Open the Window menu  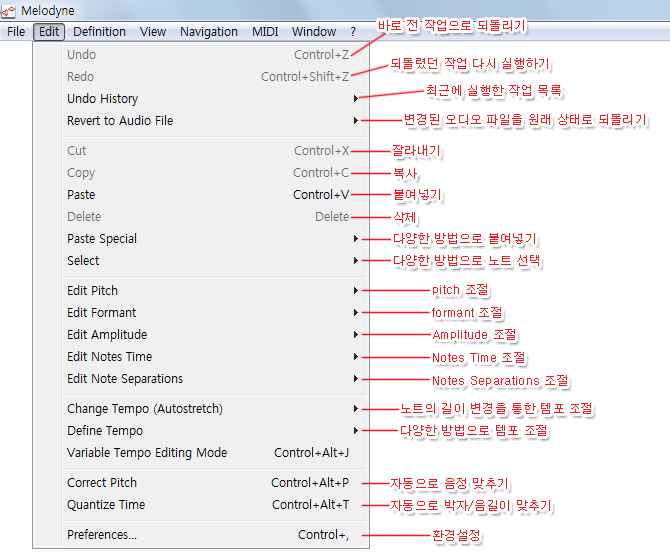pos(314,32)
